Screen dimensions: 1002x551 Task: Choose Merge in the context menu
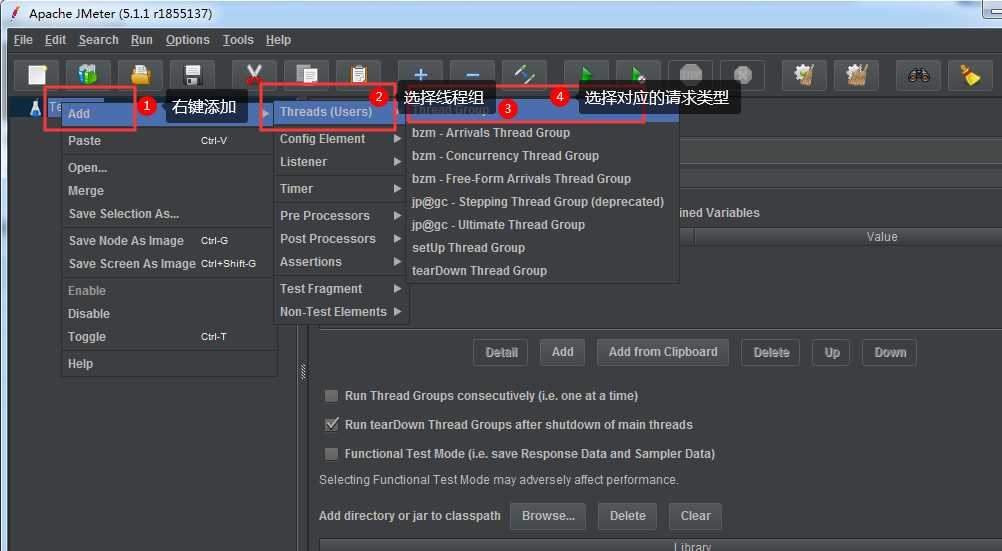coord(169,190)
